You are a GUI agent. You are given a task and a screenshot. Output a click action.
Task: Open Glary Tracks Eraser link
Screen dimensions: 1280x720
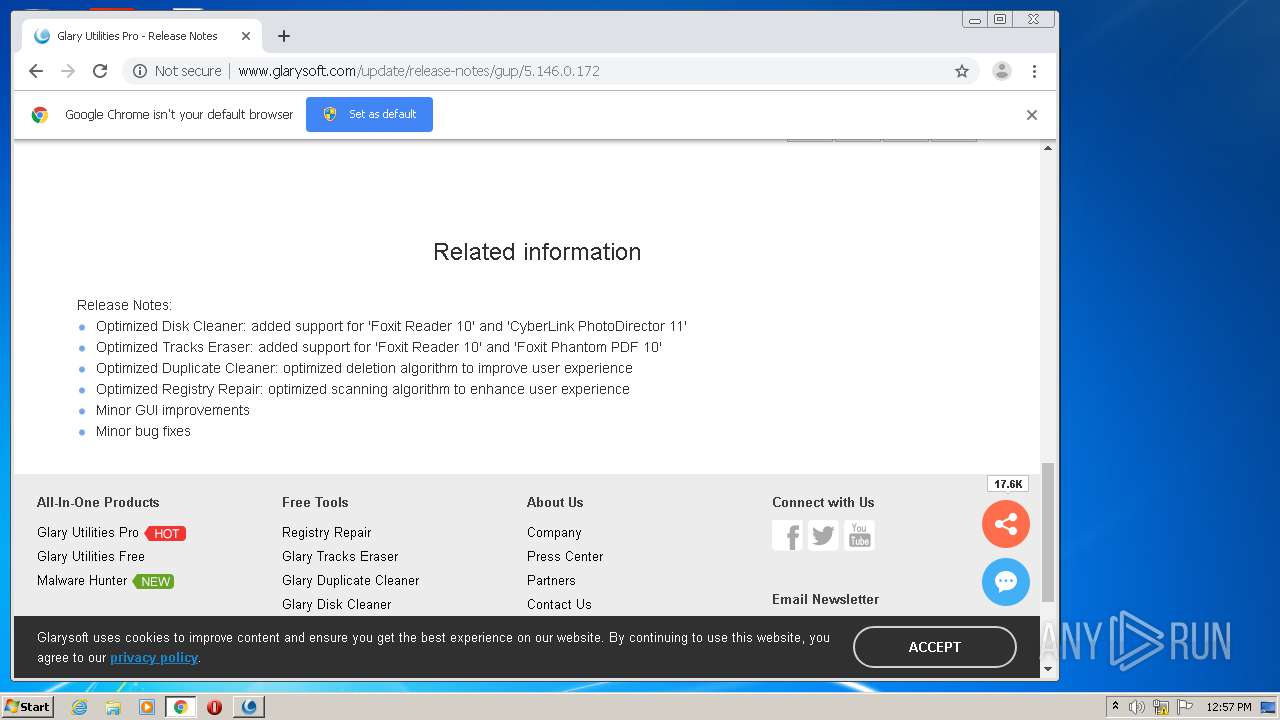tap(340, 556)
